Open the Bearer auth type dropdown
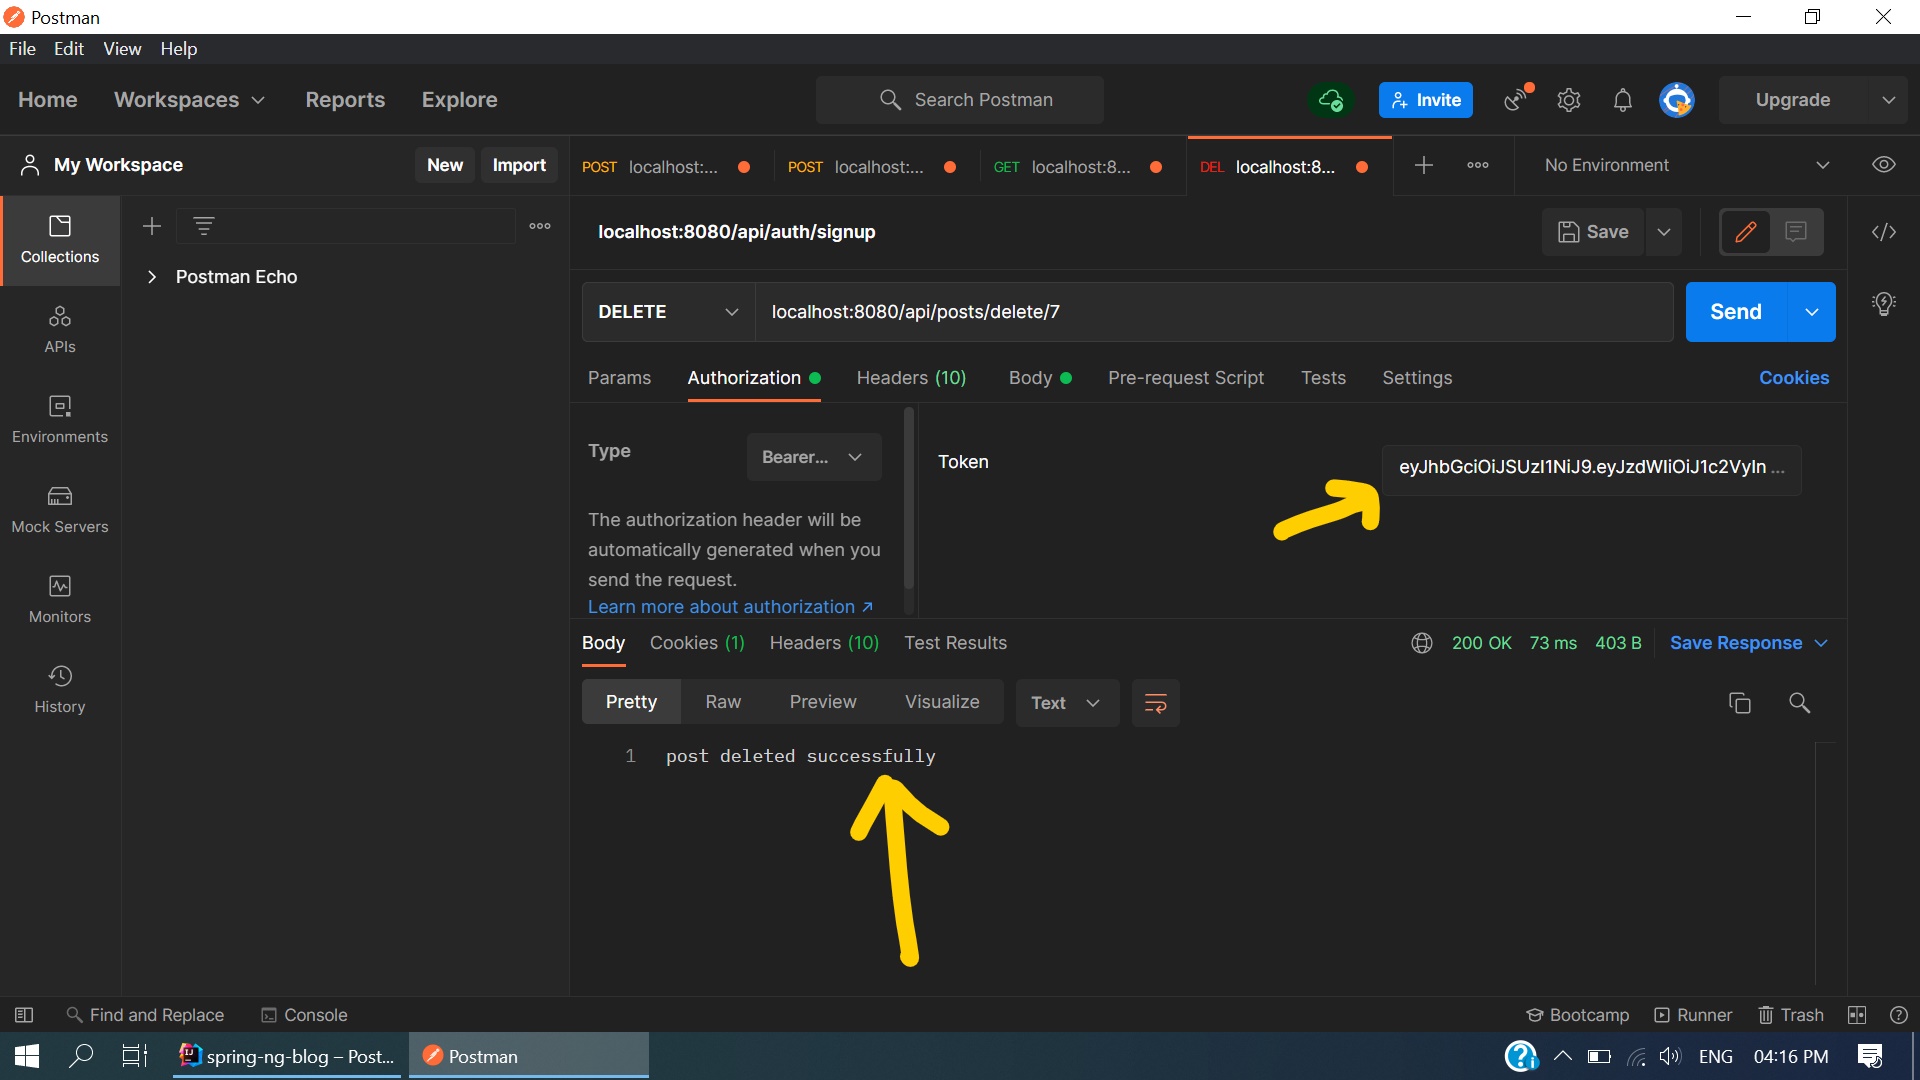The width and height of the screenshot is (1920, 1080). coord(814,457)
